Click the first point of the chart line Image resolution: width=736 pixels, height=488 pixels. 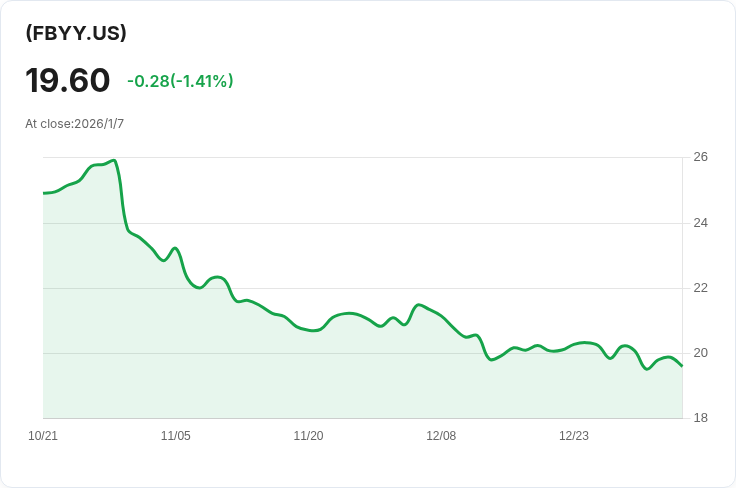tap(44, 193)
